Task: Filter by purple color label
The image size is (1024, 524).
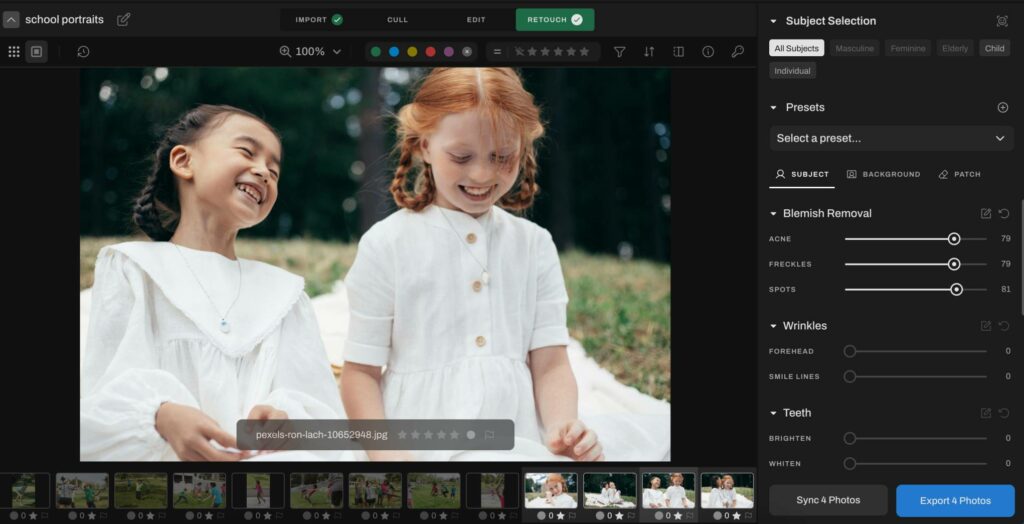Action: [x=449, y=52]
